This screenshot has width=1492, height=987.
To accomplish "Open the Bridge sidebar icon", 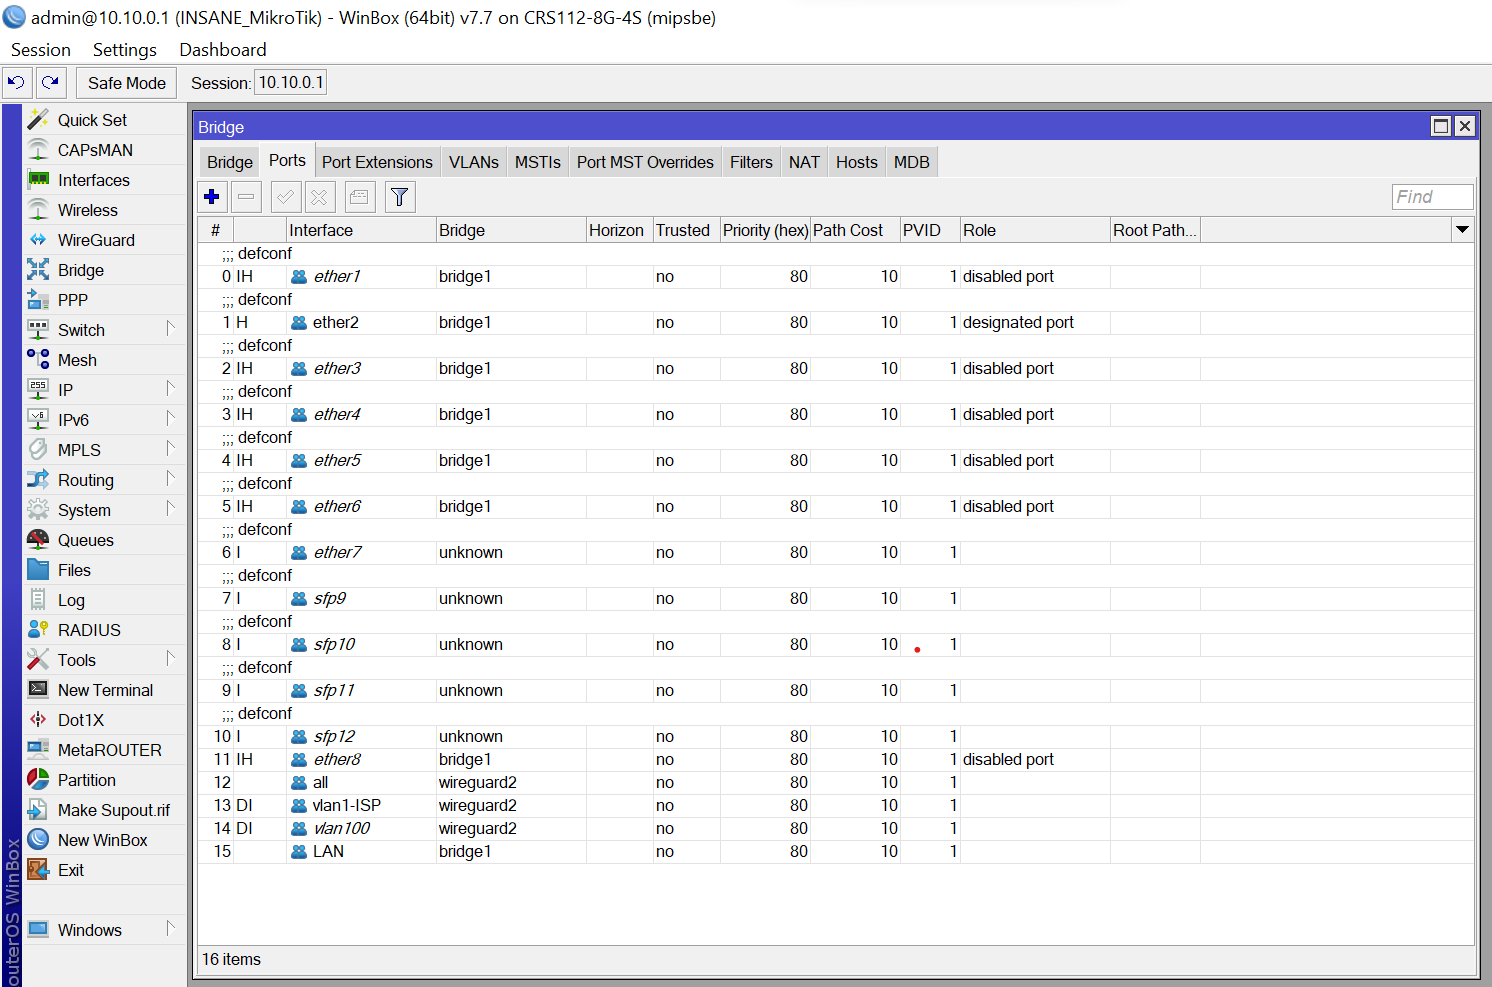I will pyautogui.click(x=38, y=270).
